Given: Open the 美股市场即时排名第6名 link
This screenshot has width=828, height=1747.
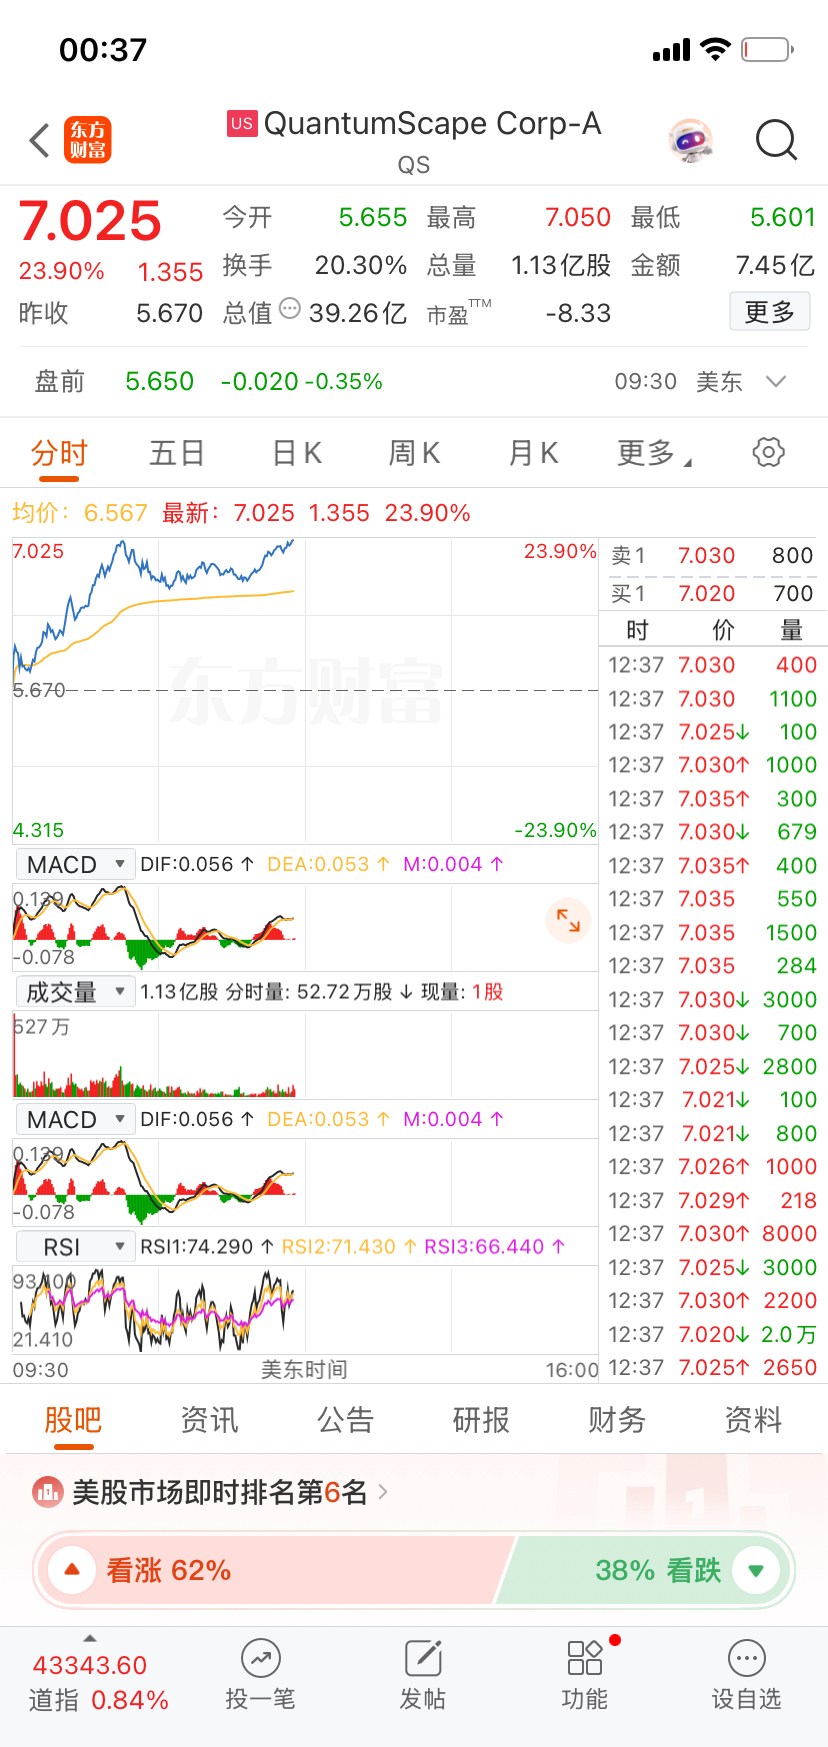Looking at the screenshot, I should click(220, 1493).
